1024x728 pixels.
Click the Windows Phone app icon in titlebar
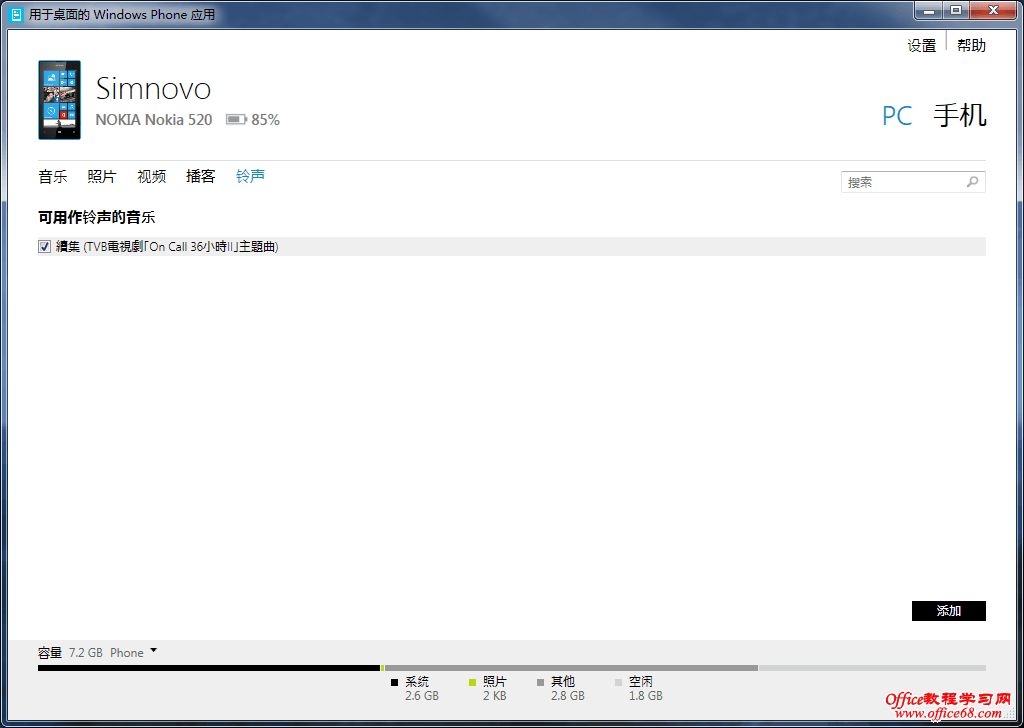point(14,14)
